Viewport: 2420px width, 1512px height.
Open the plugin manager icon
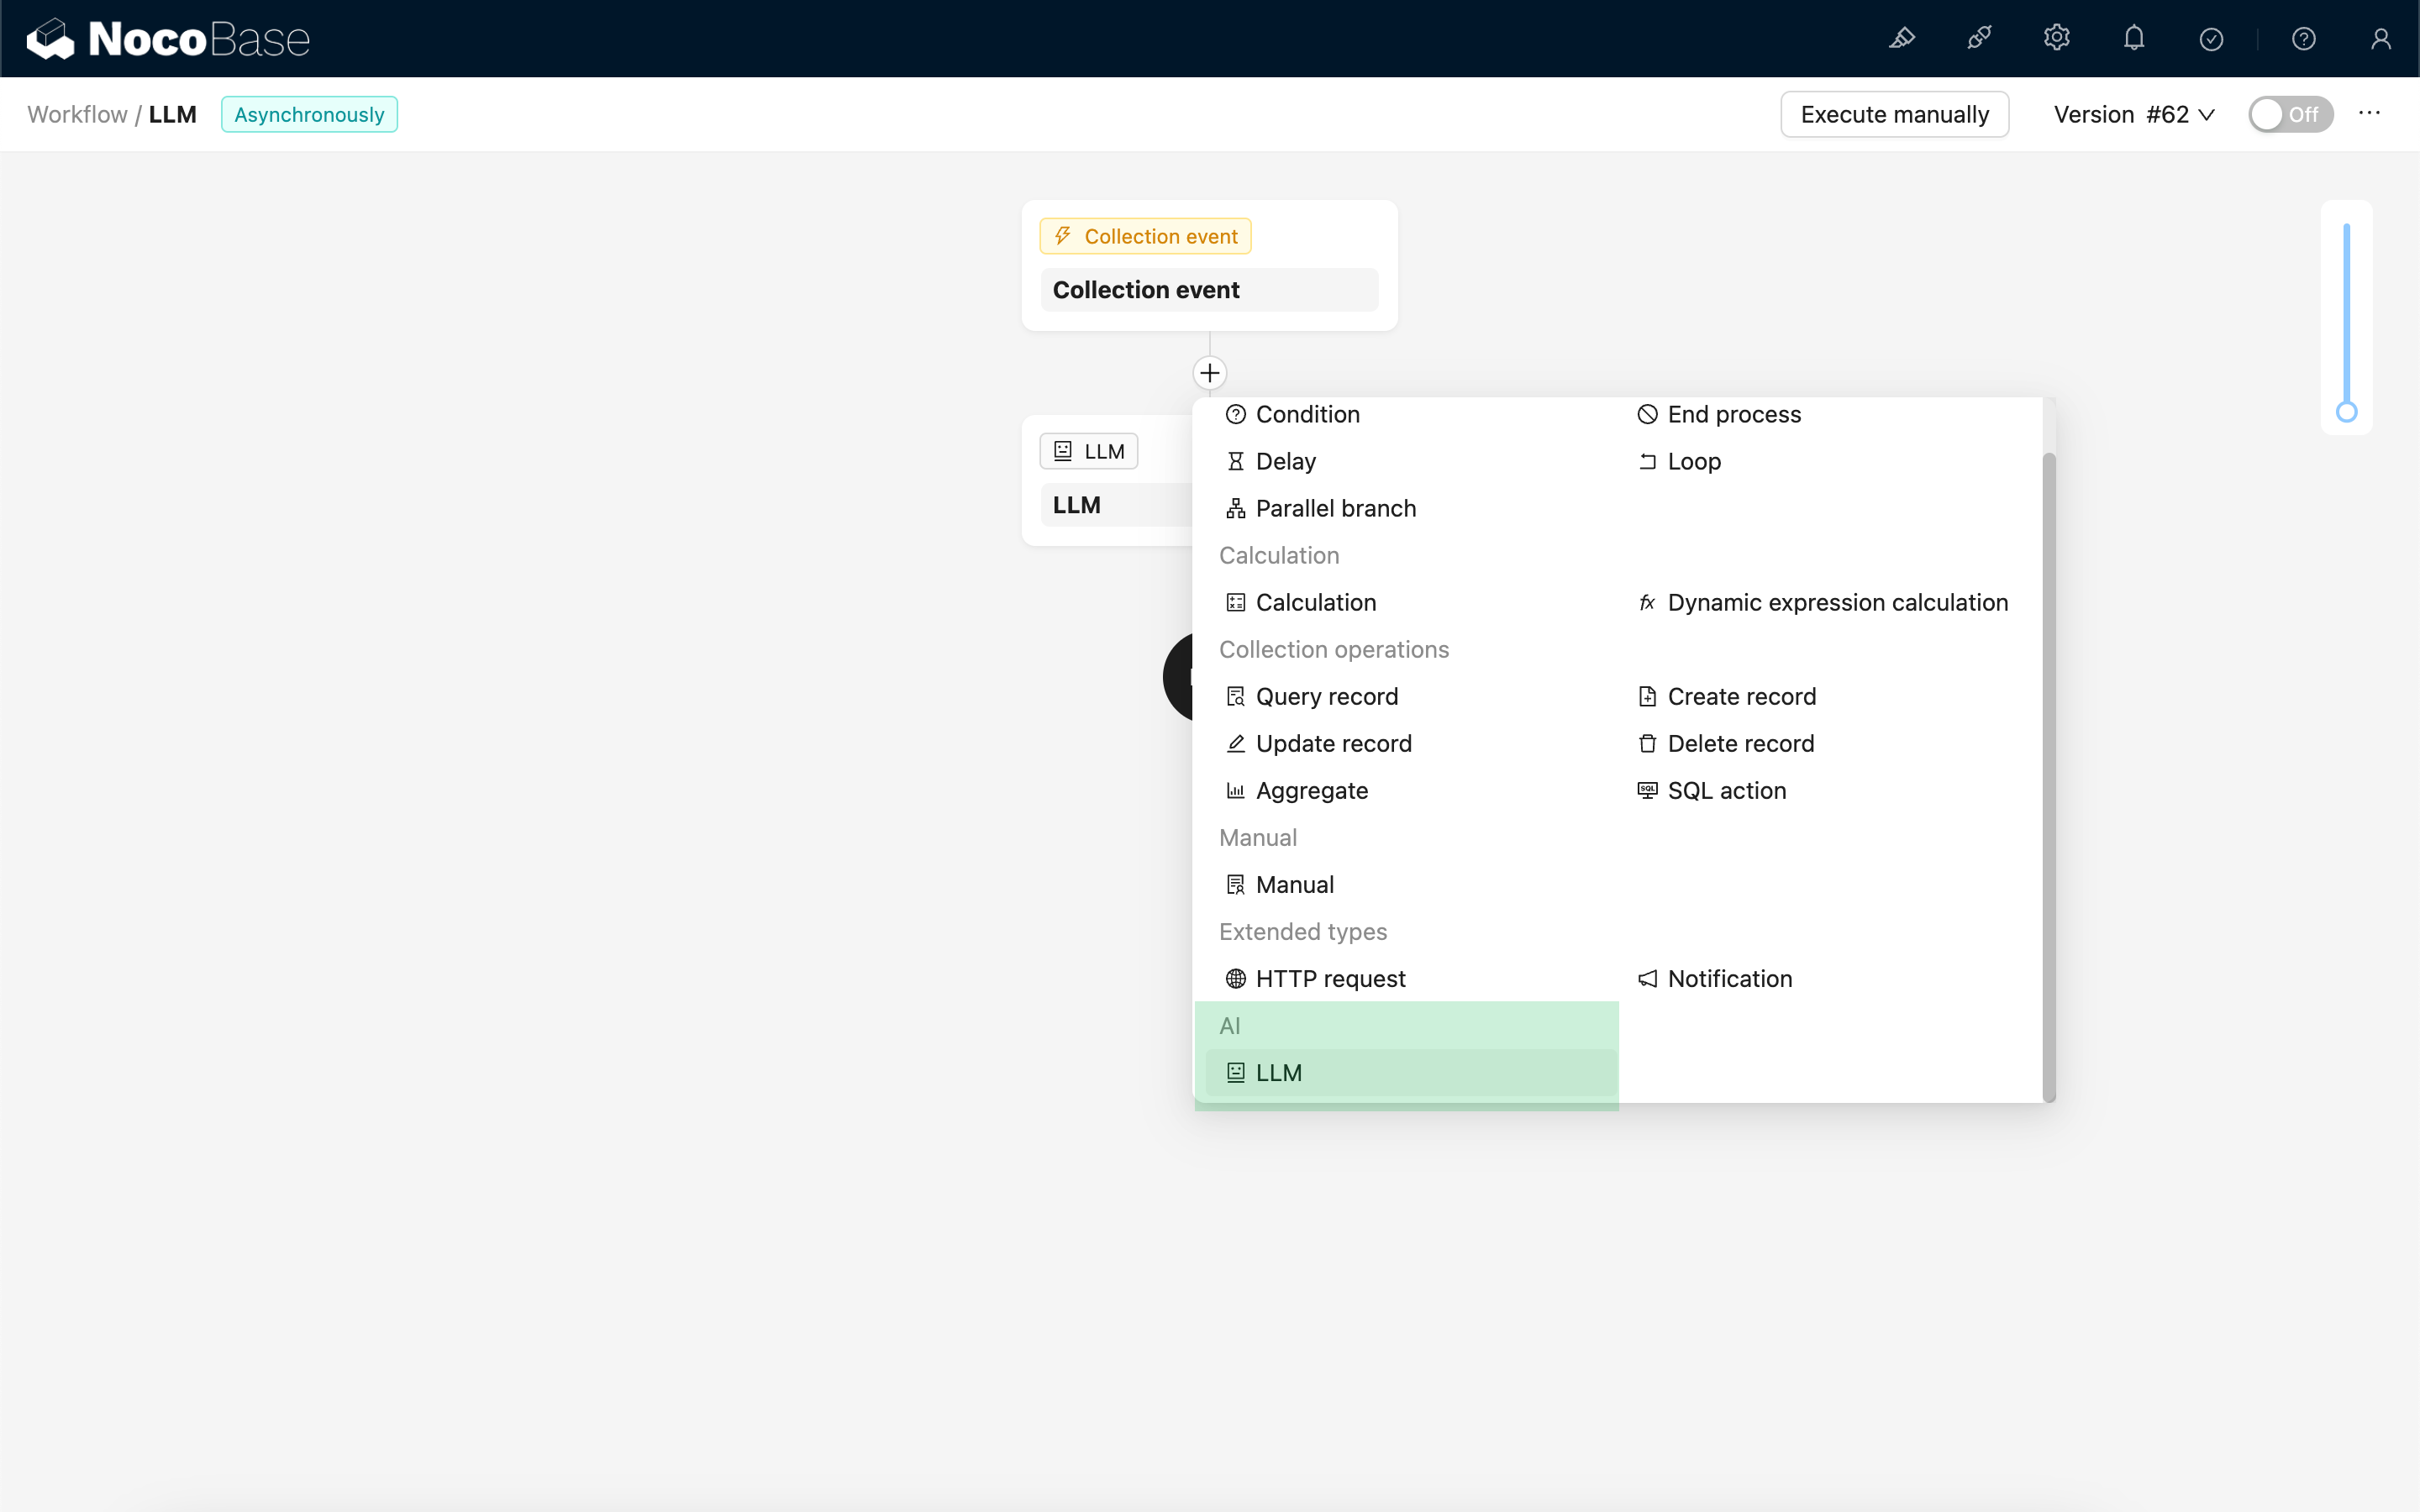coord(1979,39)
